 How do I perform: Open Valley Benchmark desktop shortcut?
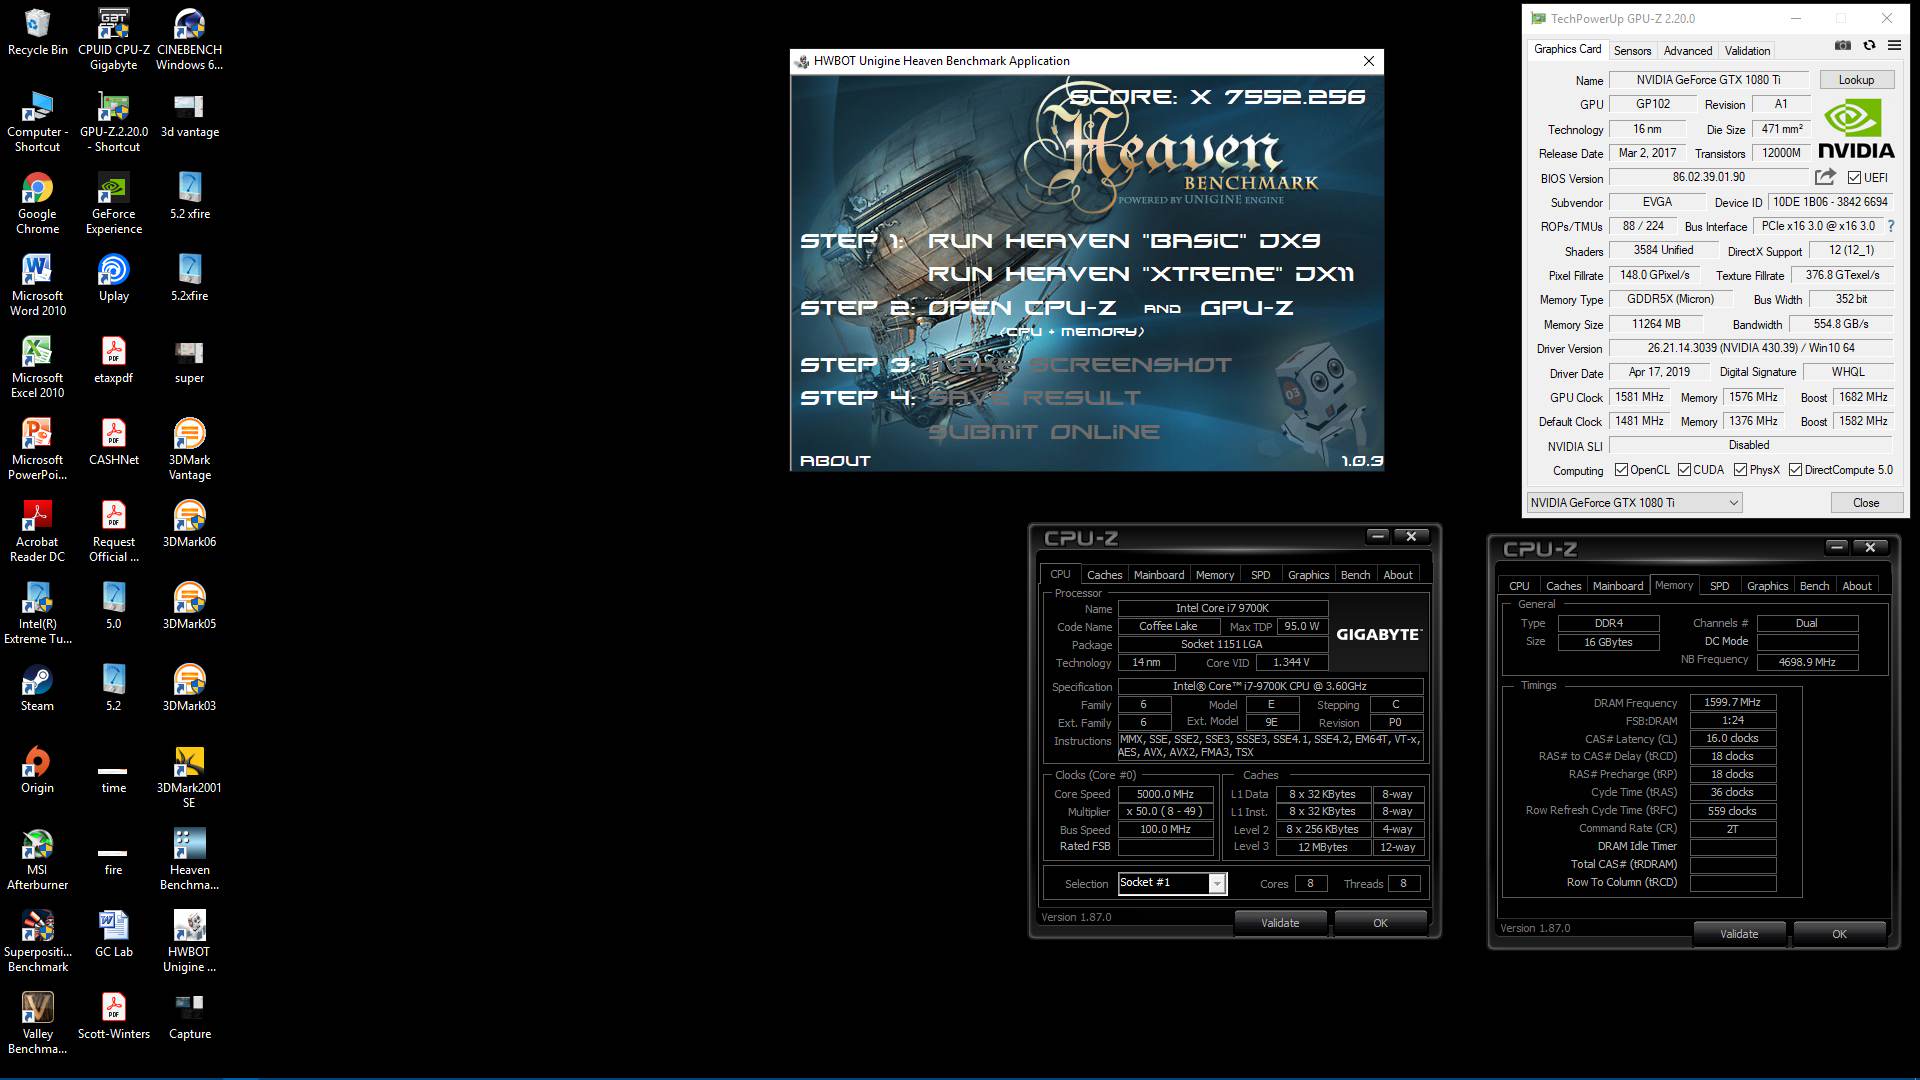coord(37,1024)
